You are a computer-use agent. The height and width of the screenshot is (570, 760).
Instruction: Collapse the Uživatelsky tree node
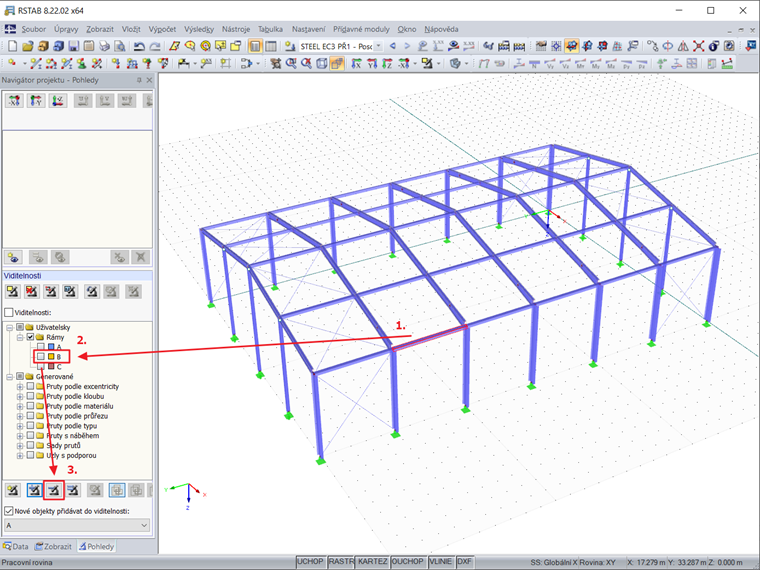[10, 327]
